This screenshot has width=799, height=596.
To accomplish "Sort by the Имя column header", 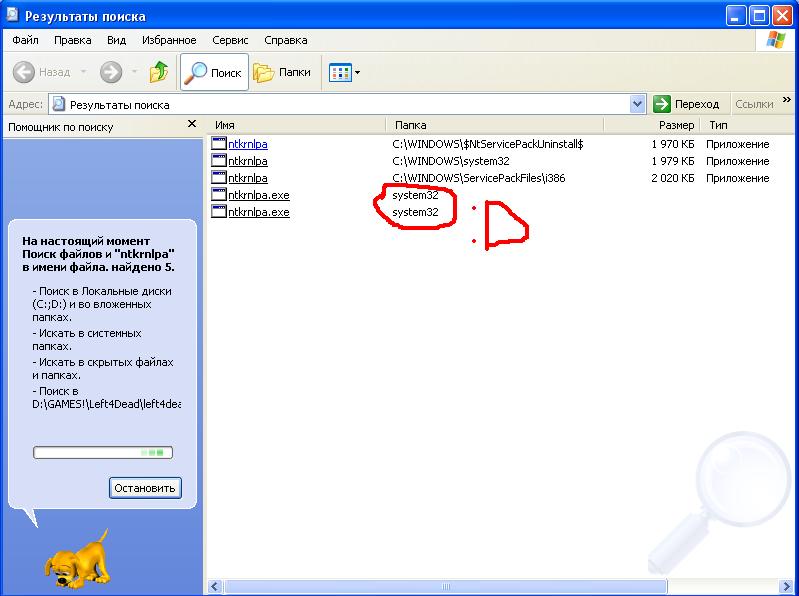I will (297, 125).
